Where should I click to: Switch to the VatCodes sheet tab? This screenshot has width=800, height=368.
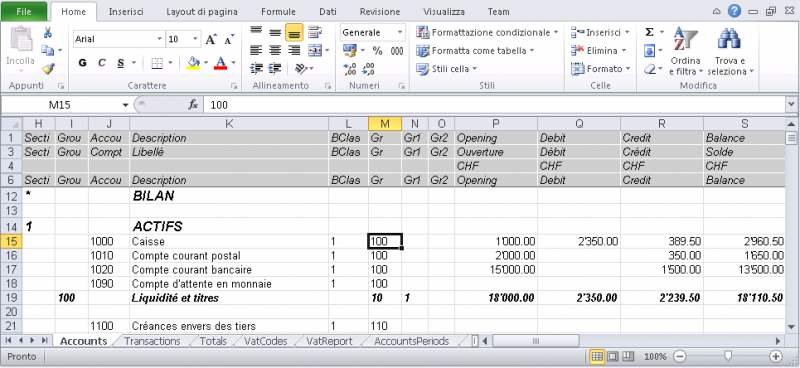265,341
